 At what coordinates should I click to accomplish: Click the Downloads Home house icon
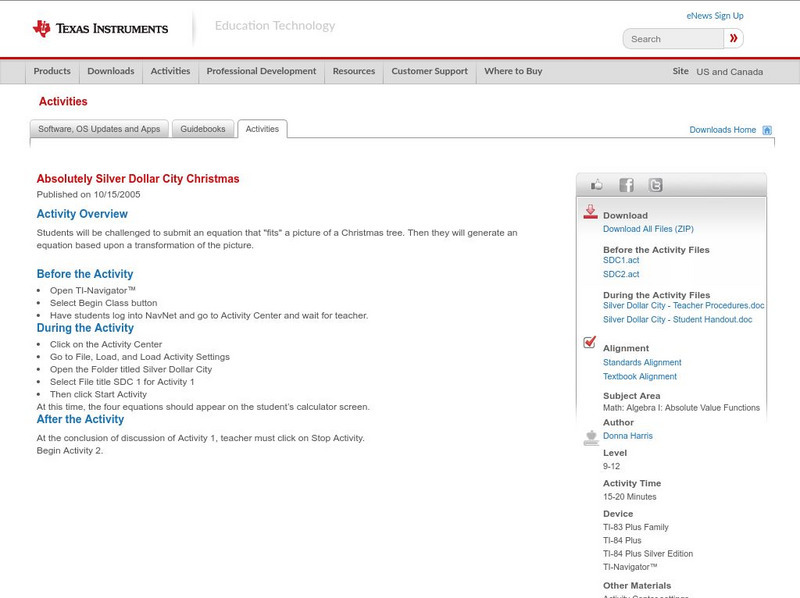[x=767, y=130]
